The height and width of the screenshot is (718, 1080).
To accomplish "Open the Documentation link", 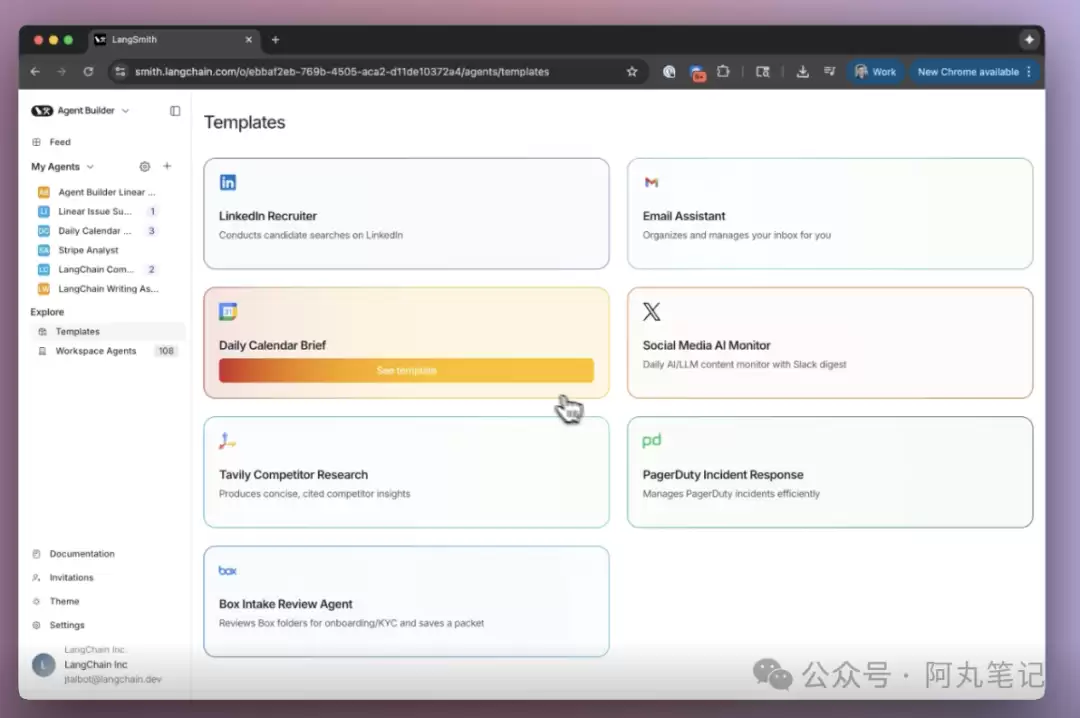I will (x=82, y=554).
